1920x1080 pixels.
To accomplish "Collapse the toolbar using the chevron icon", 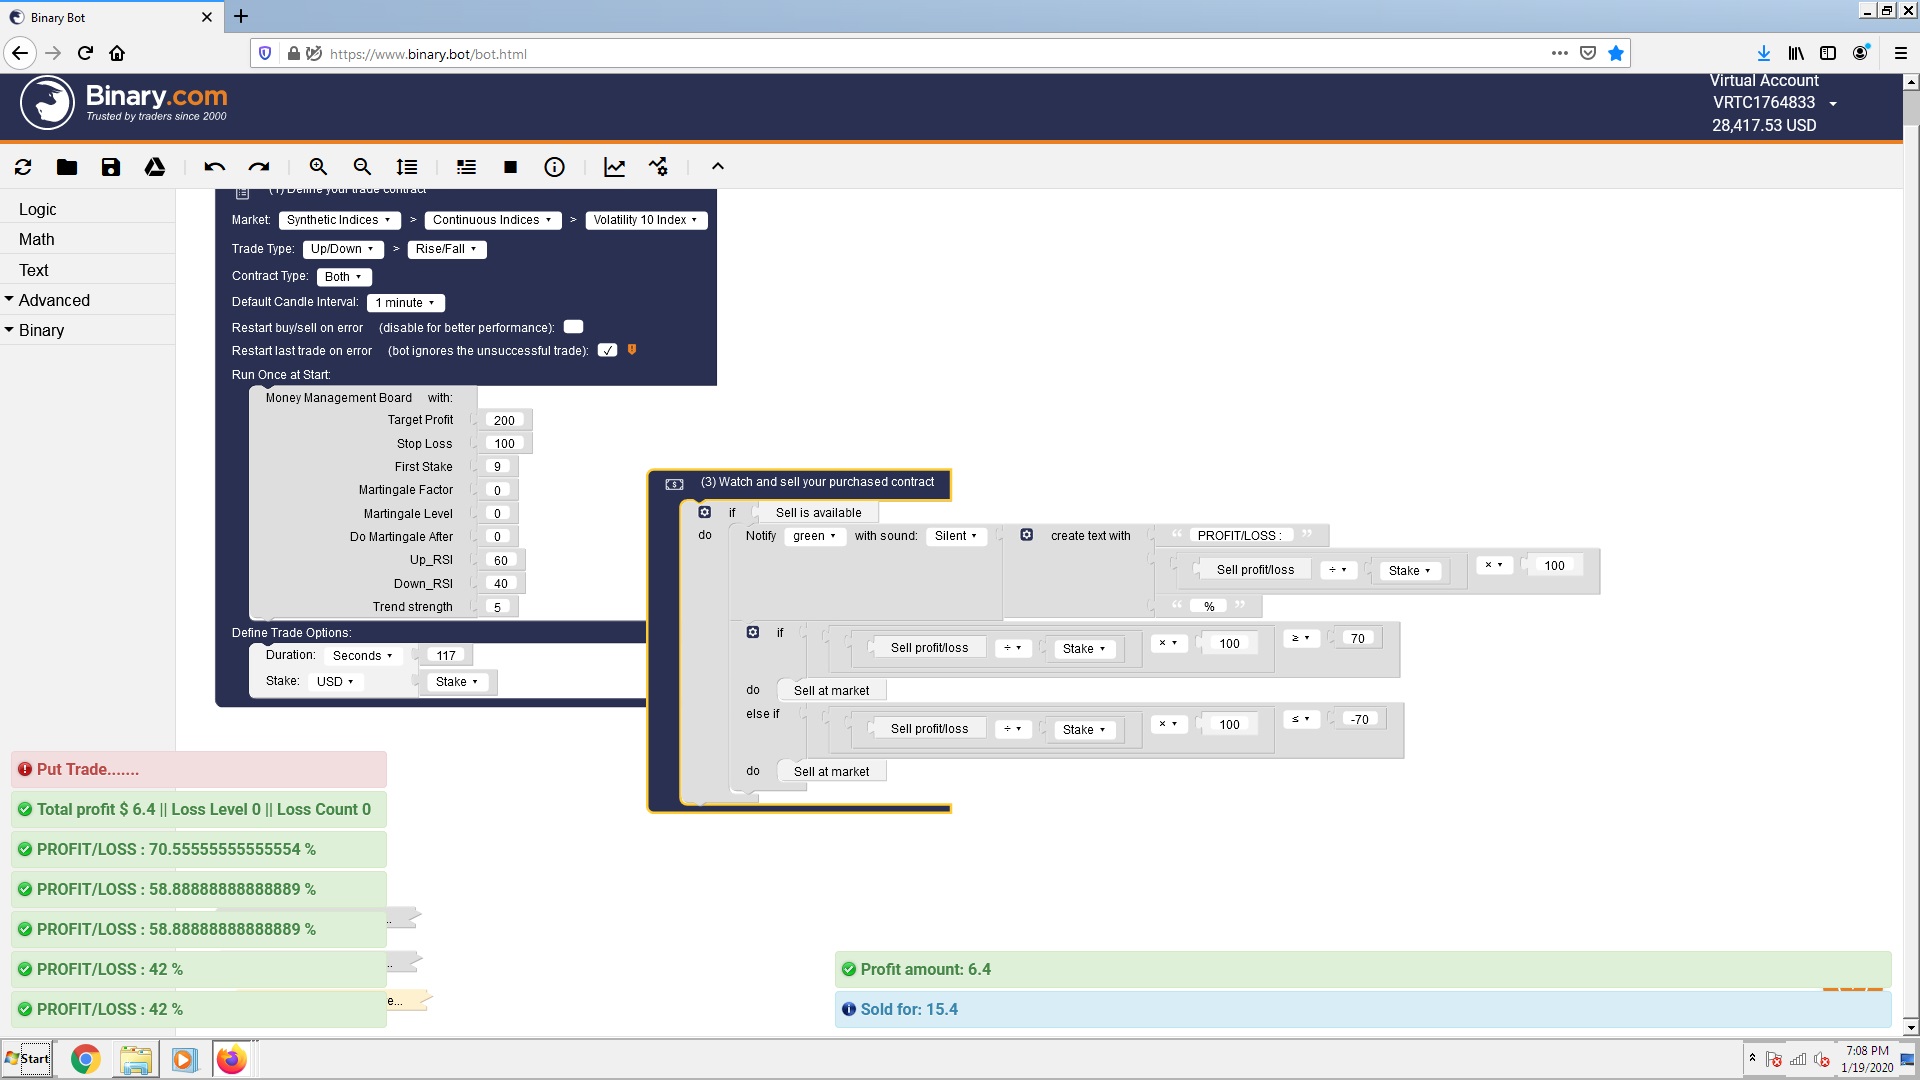I will 717,167.
